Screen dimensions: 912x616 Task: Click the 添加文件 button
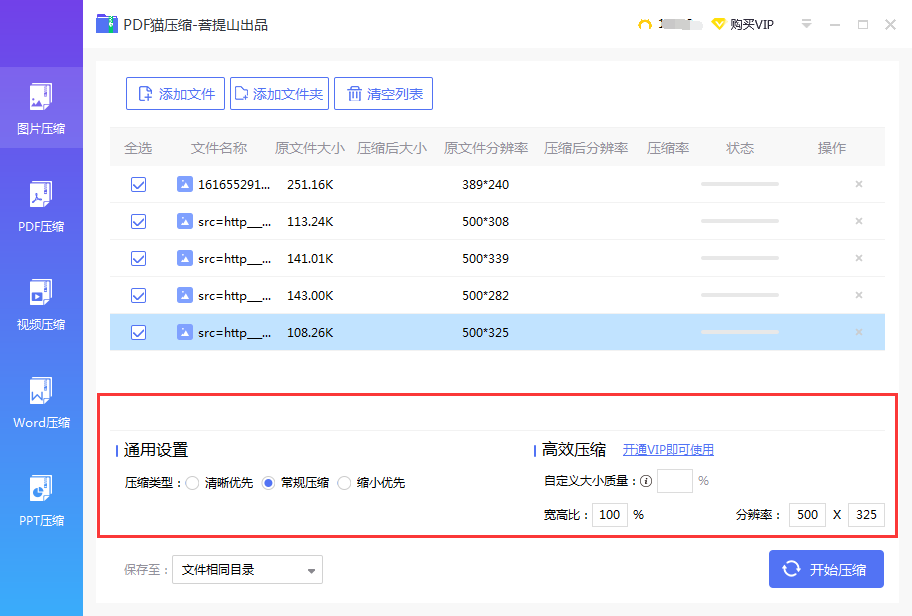coord(175,94)
